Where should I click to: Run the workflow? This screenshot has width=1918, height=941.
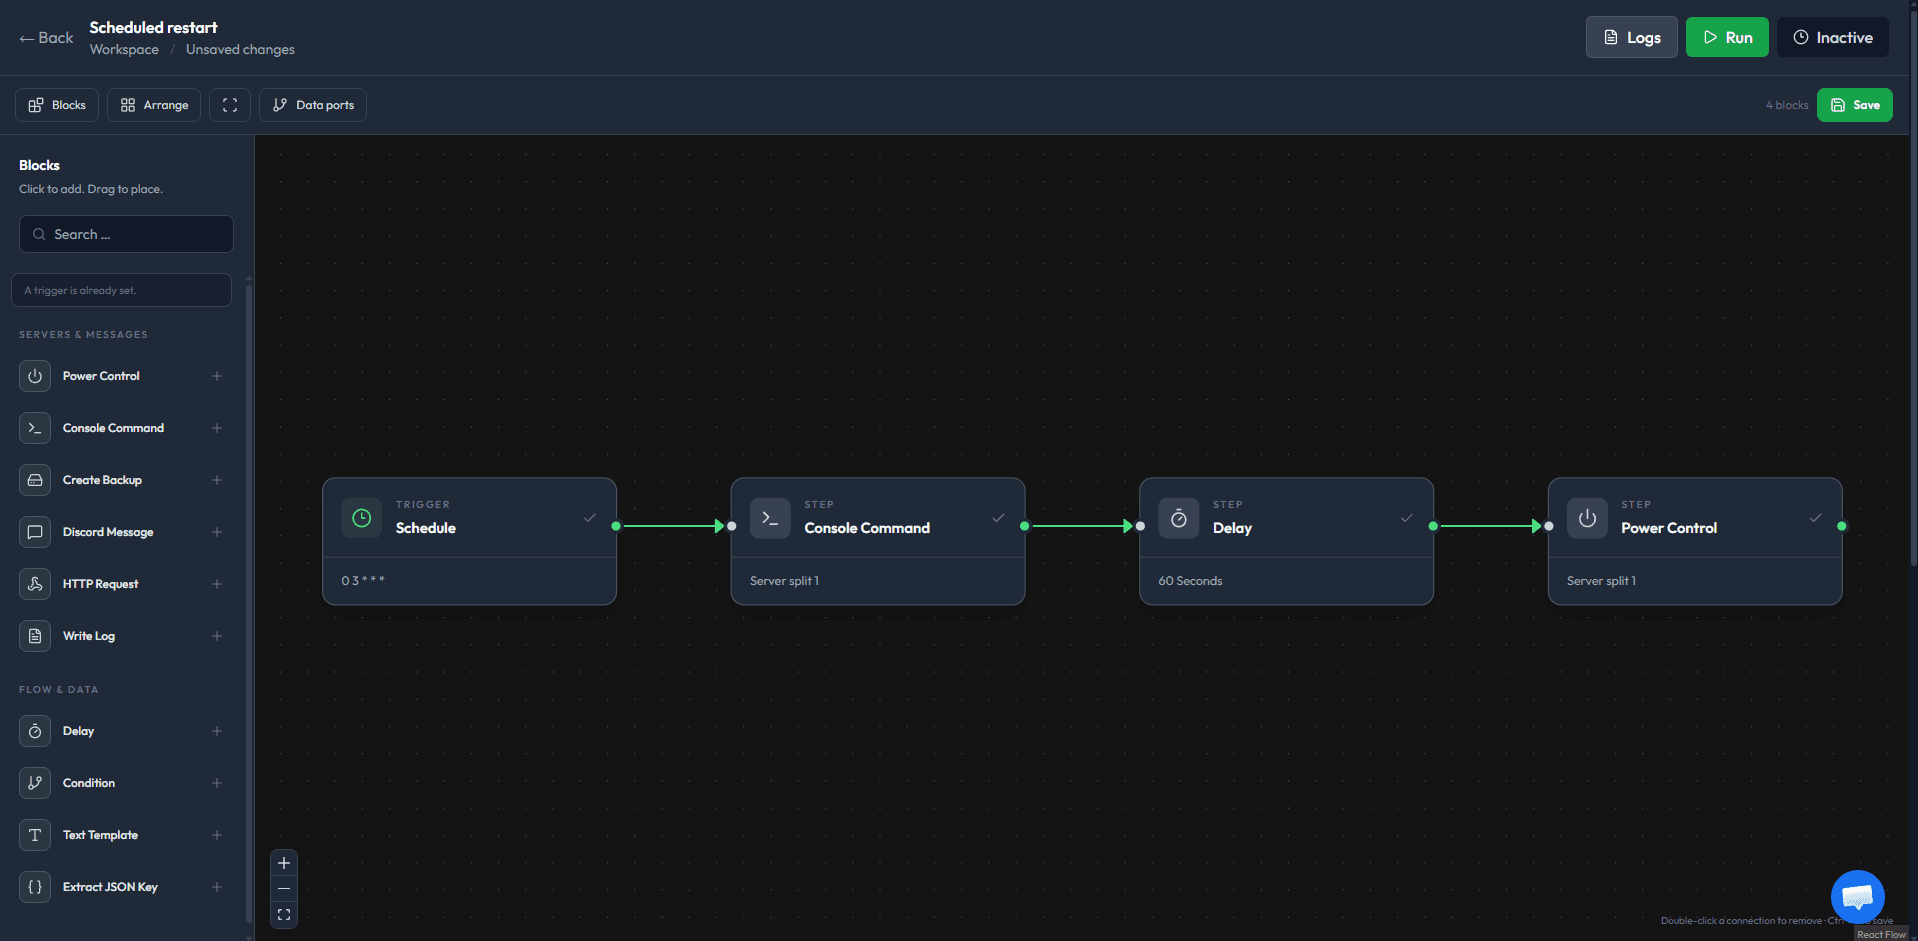click(x=1727, y=37)
